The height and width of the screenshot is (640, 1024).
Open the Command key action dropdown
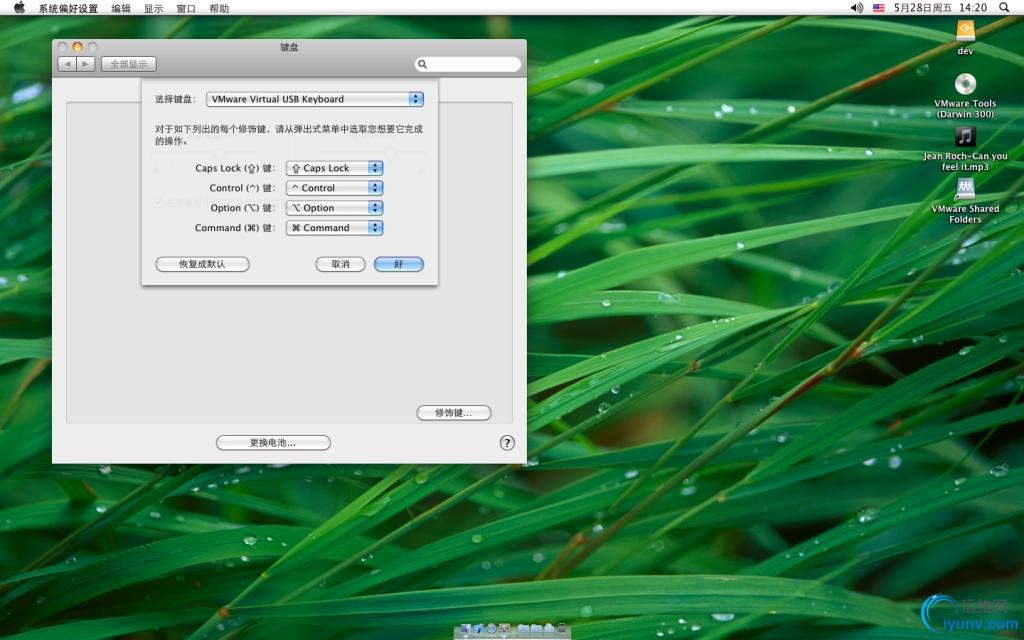coord(335,228)
